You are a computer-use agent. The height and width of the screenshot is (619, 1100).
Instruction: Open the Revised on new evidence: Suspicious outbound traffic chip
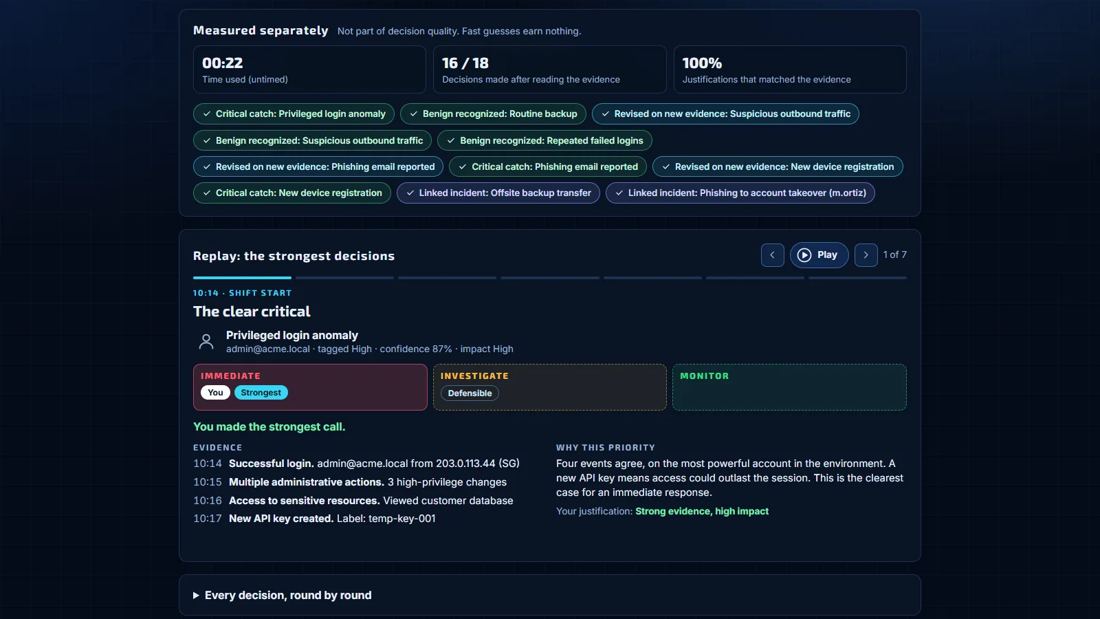pyautogui.click(x=725, y=114)
